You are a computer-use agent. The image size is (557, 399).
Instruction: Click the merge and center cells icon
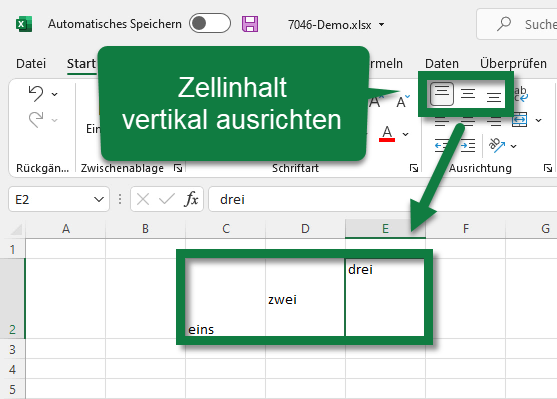pos(520,120)
